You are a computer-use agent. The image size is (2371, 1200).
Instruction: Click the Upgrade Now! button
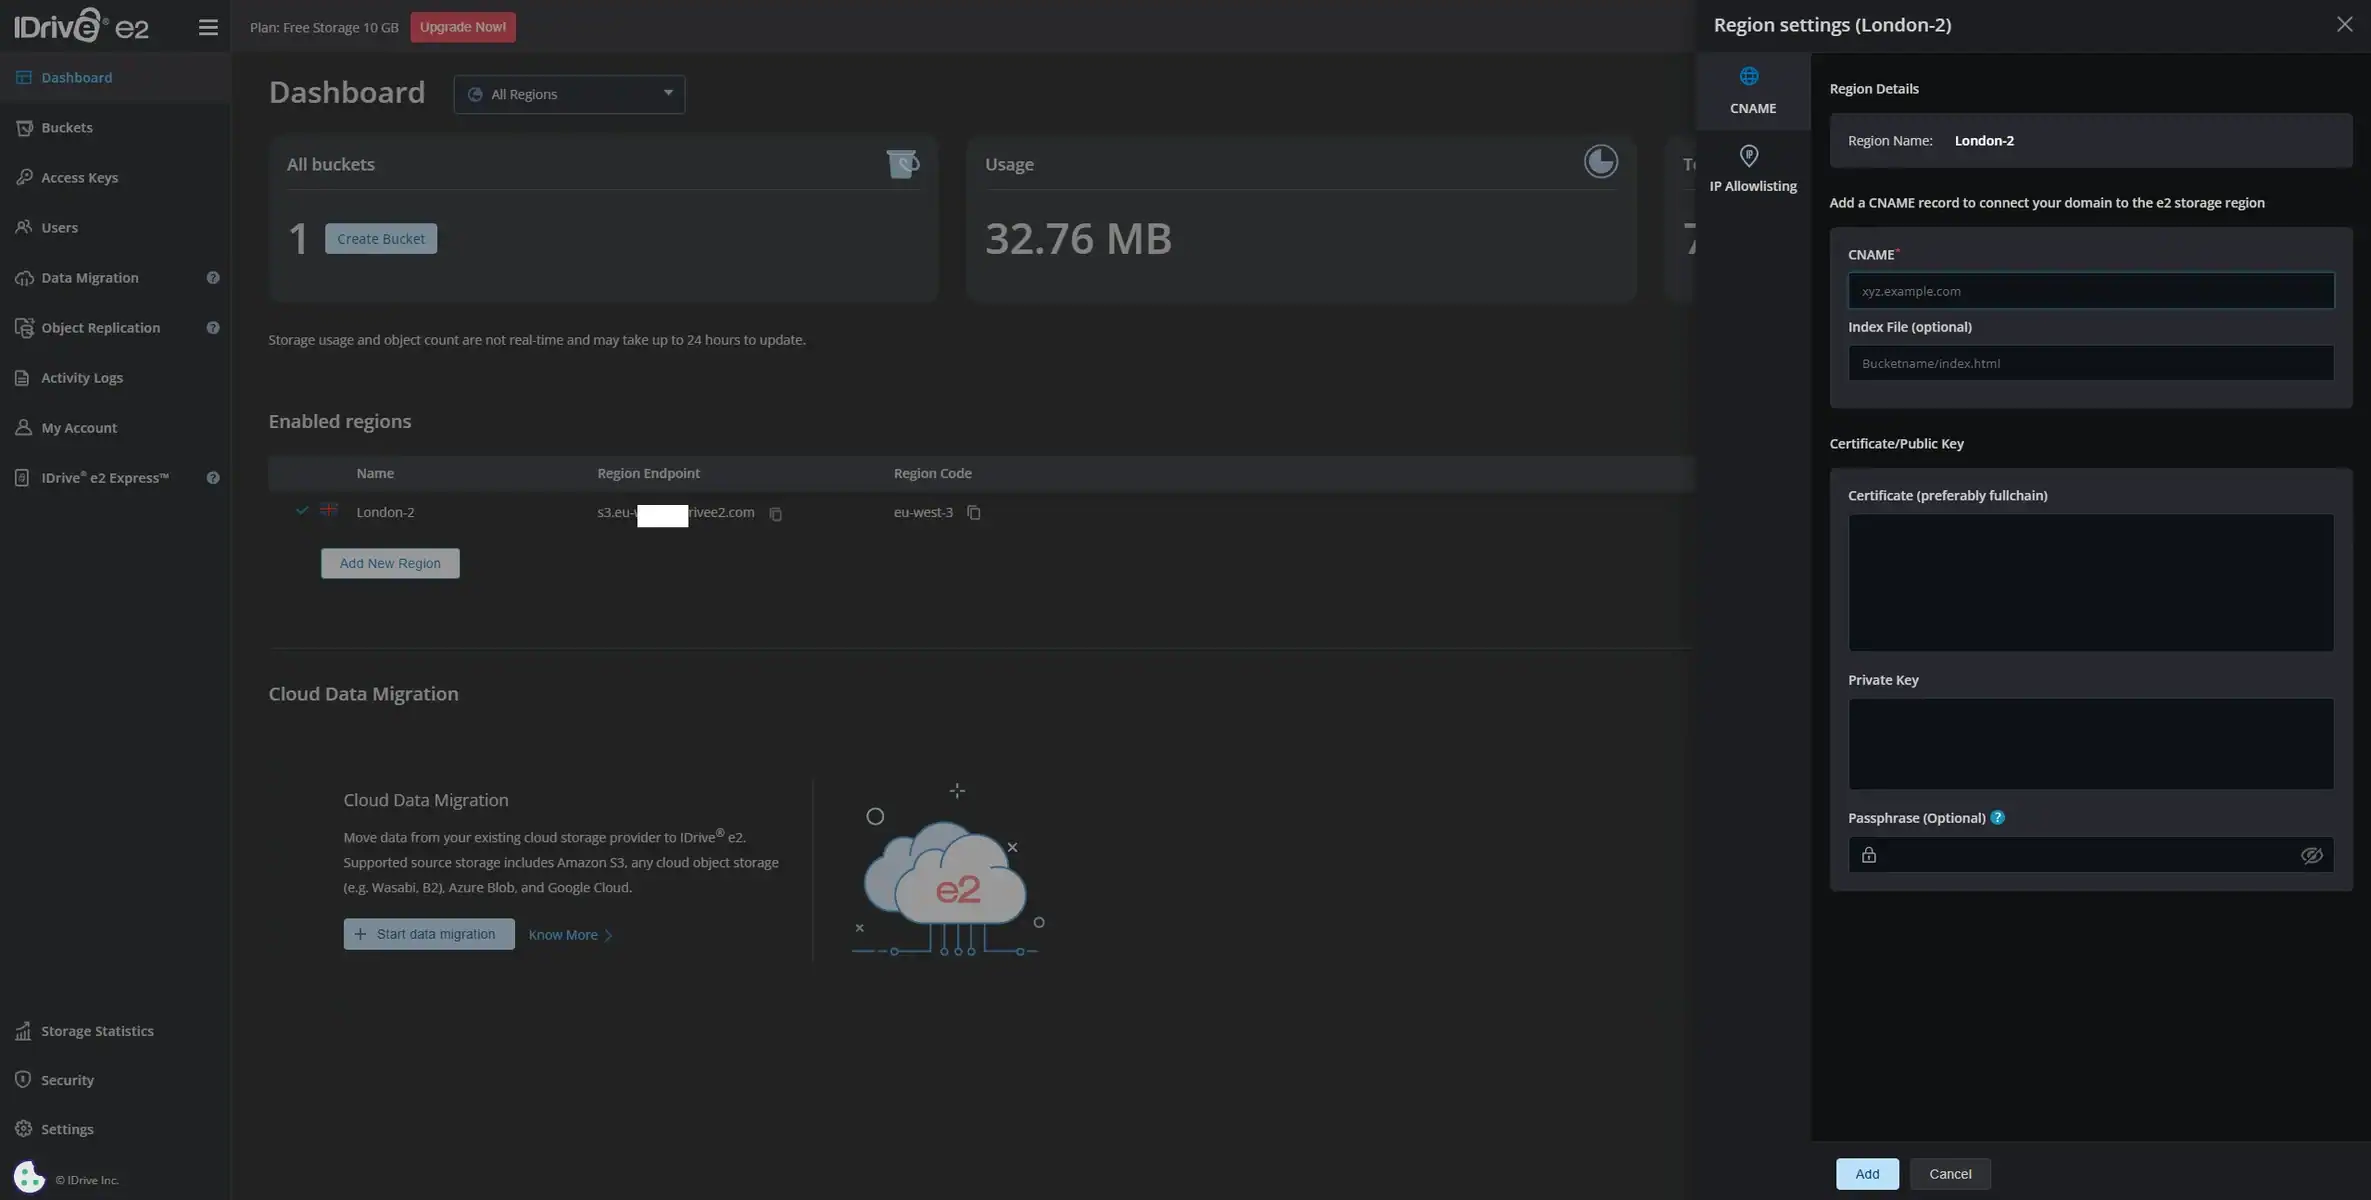pyautogui.click(x=463, y=27)
